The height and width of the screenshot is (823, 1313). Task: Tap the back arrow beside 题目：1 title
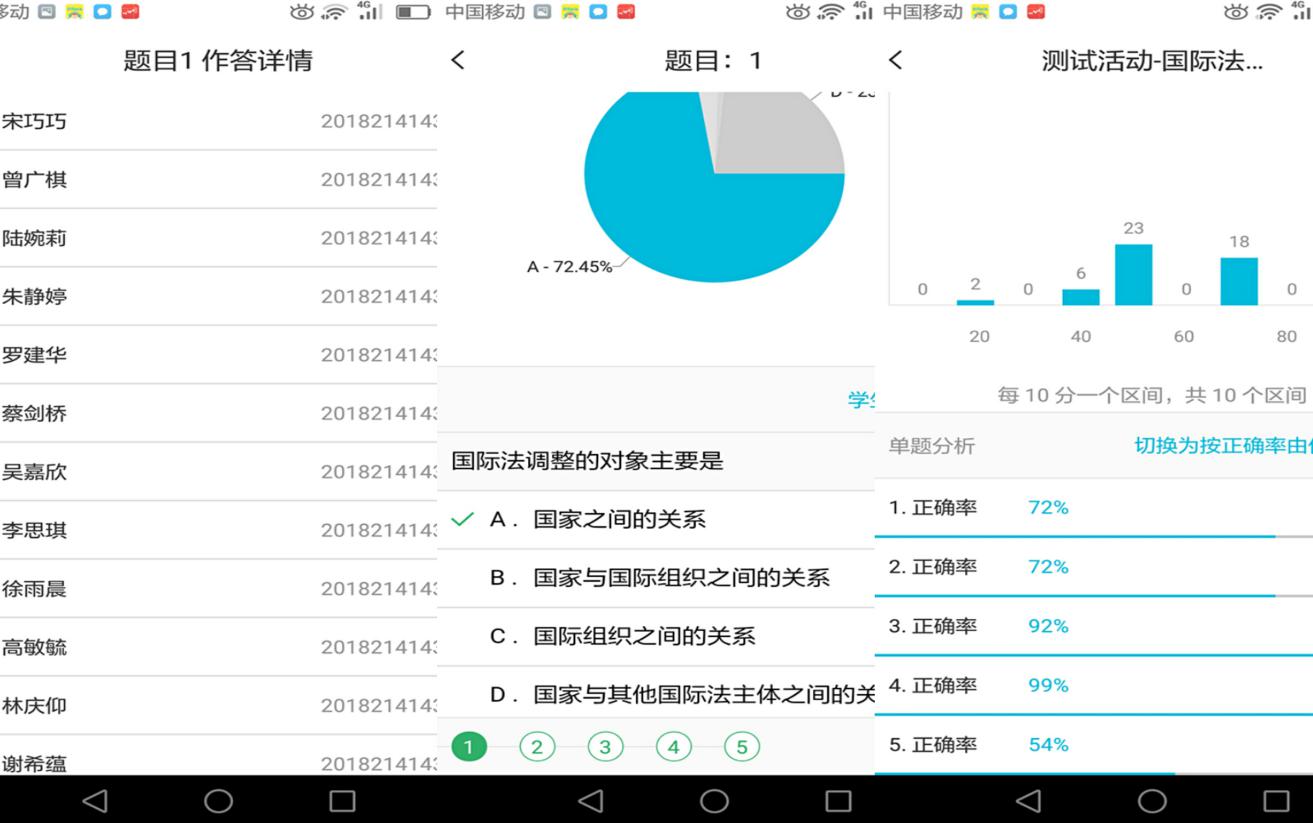click(458, 60)
